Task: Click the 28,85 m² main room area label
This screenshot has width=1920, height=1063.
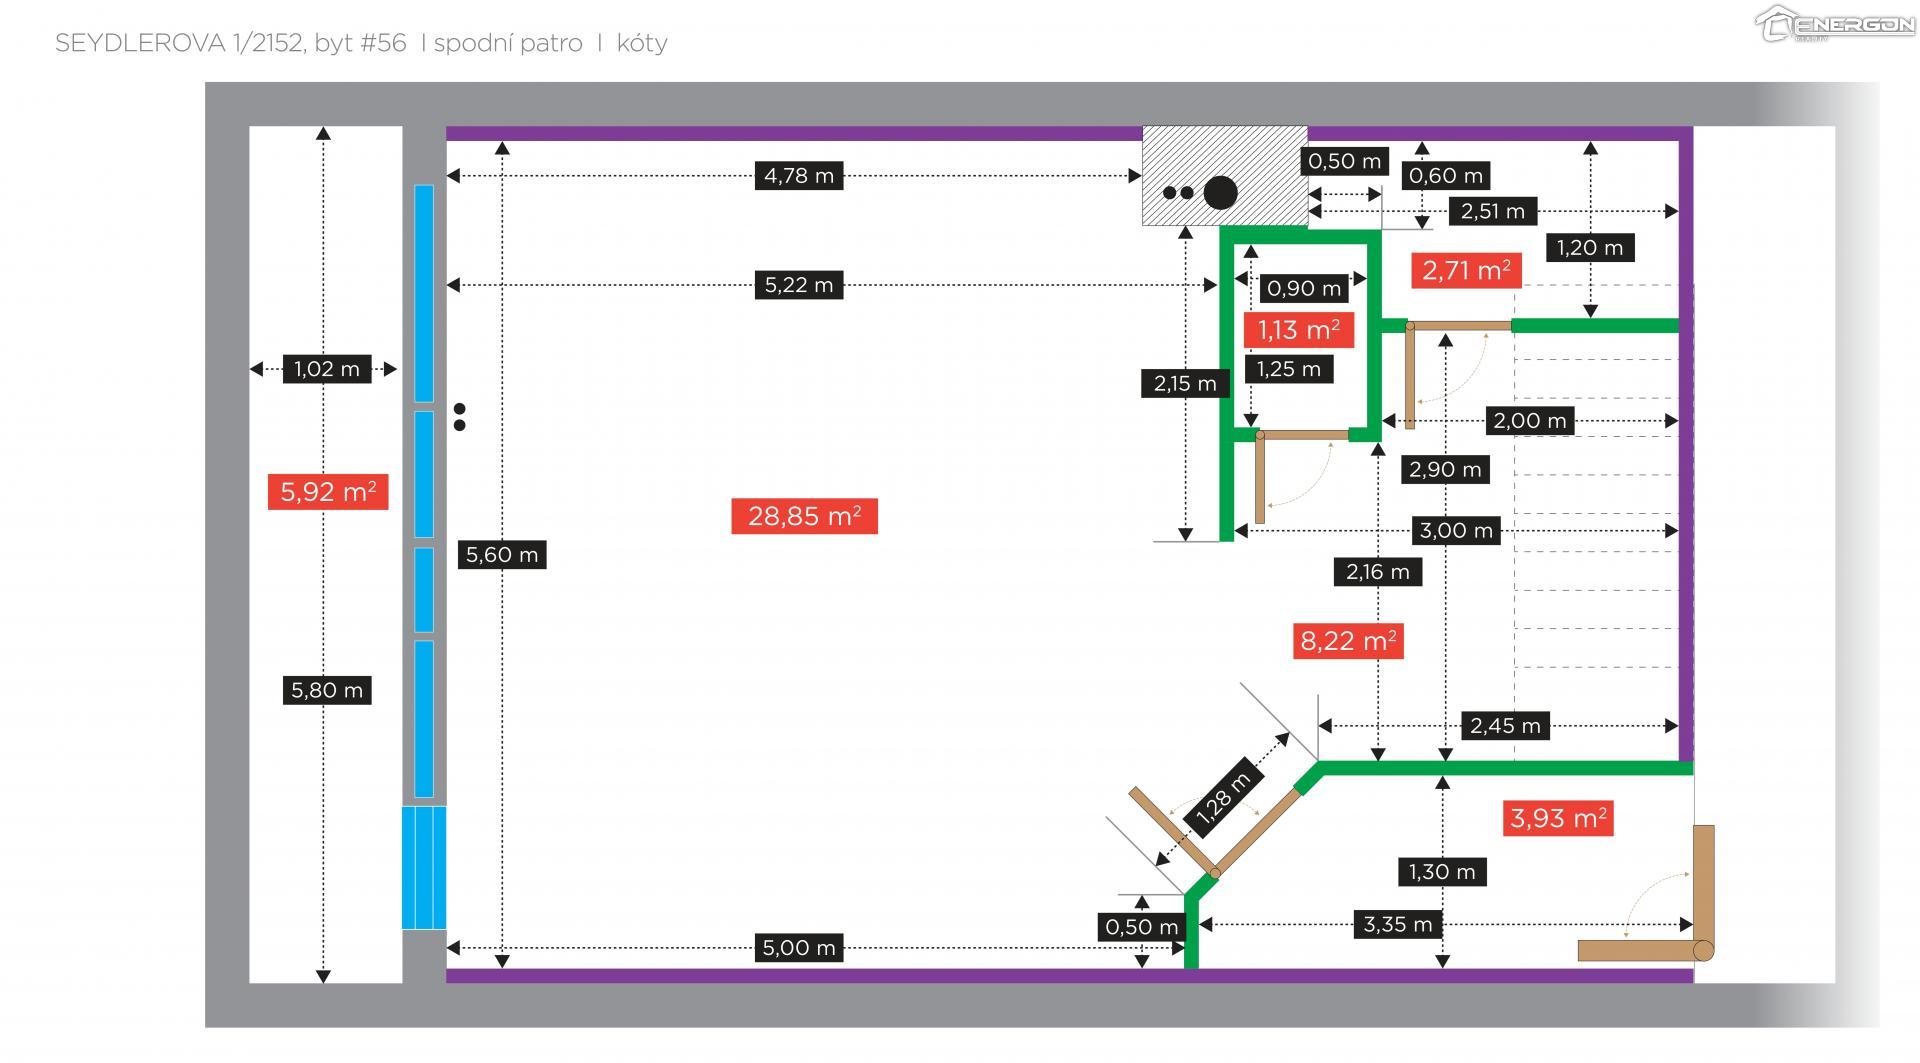Action: tap(804, 516)
